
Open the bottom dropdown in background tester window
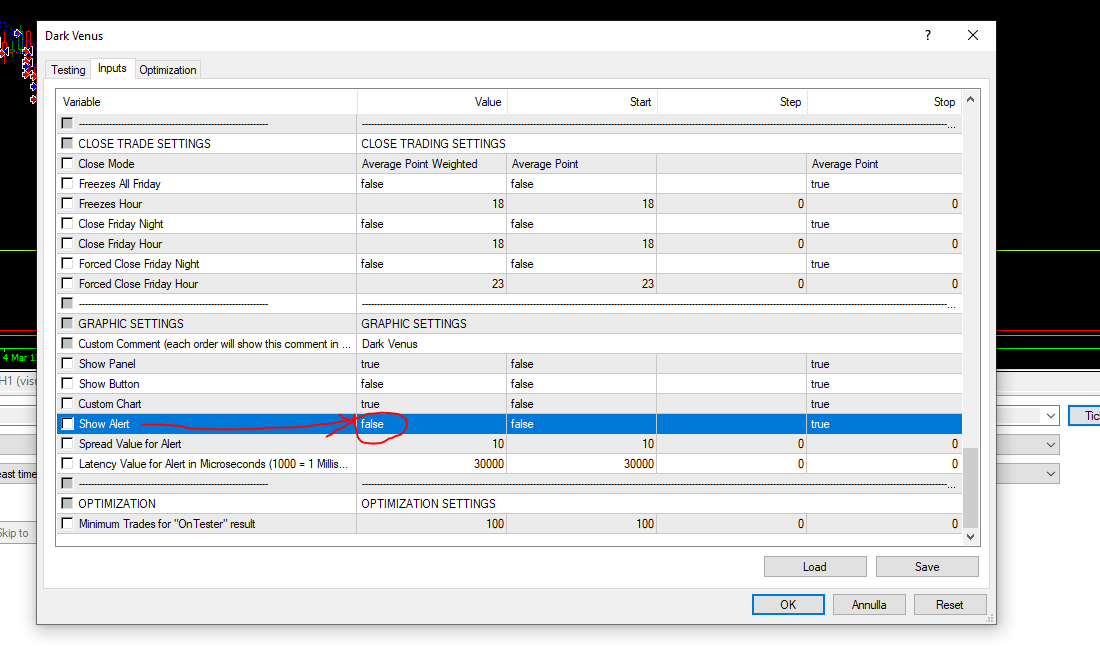coord(1050,473)
